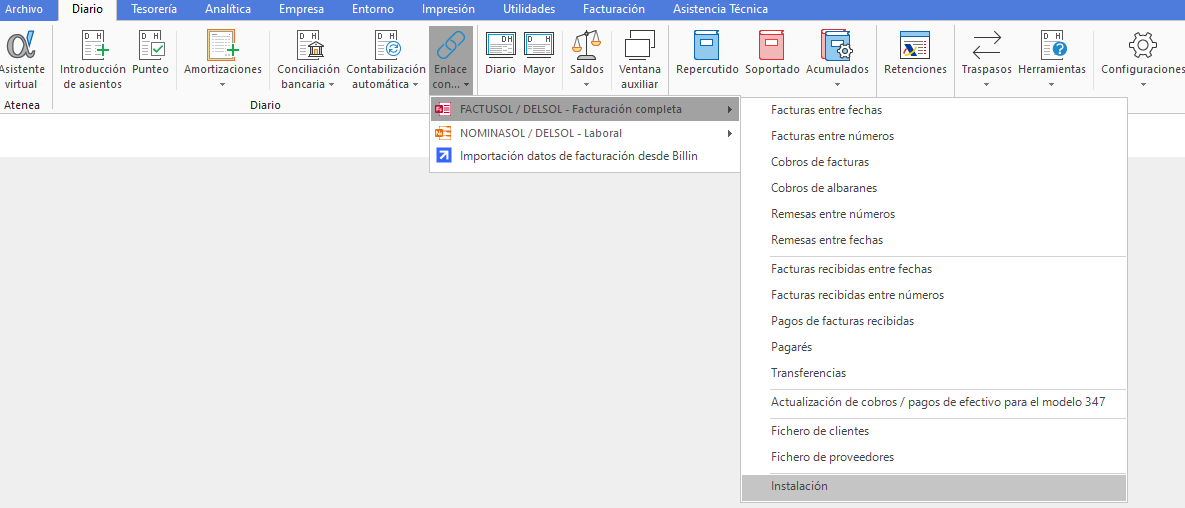Open the Retenciones icon
Image resolution: width=1185 pixels, height=508 pixels.
point(915,46)
